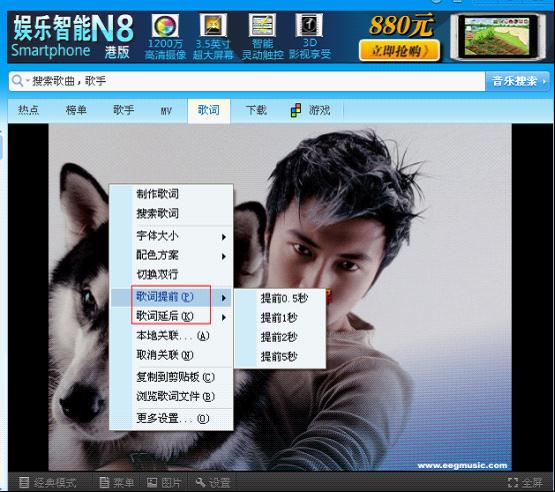
Task: Choose 提前2秒 in the submenu
Action: pos(280,337)
